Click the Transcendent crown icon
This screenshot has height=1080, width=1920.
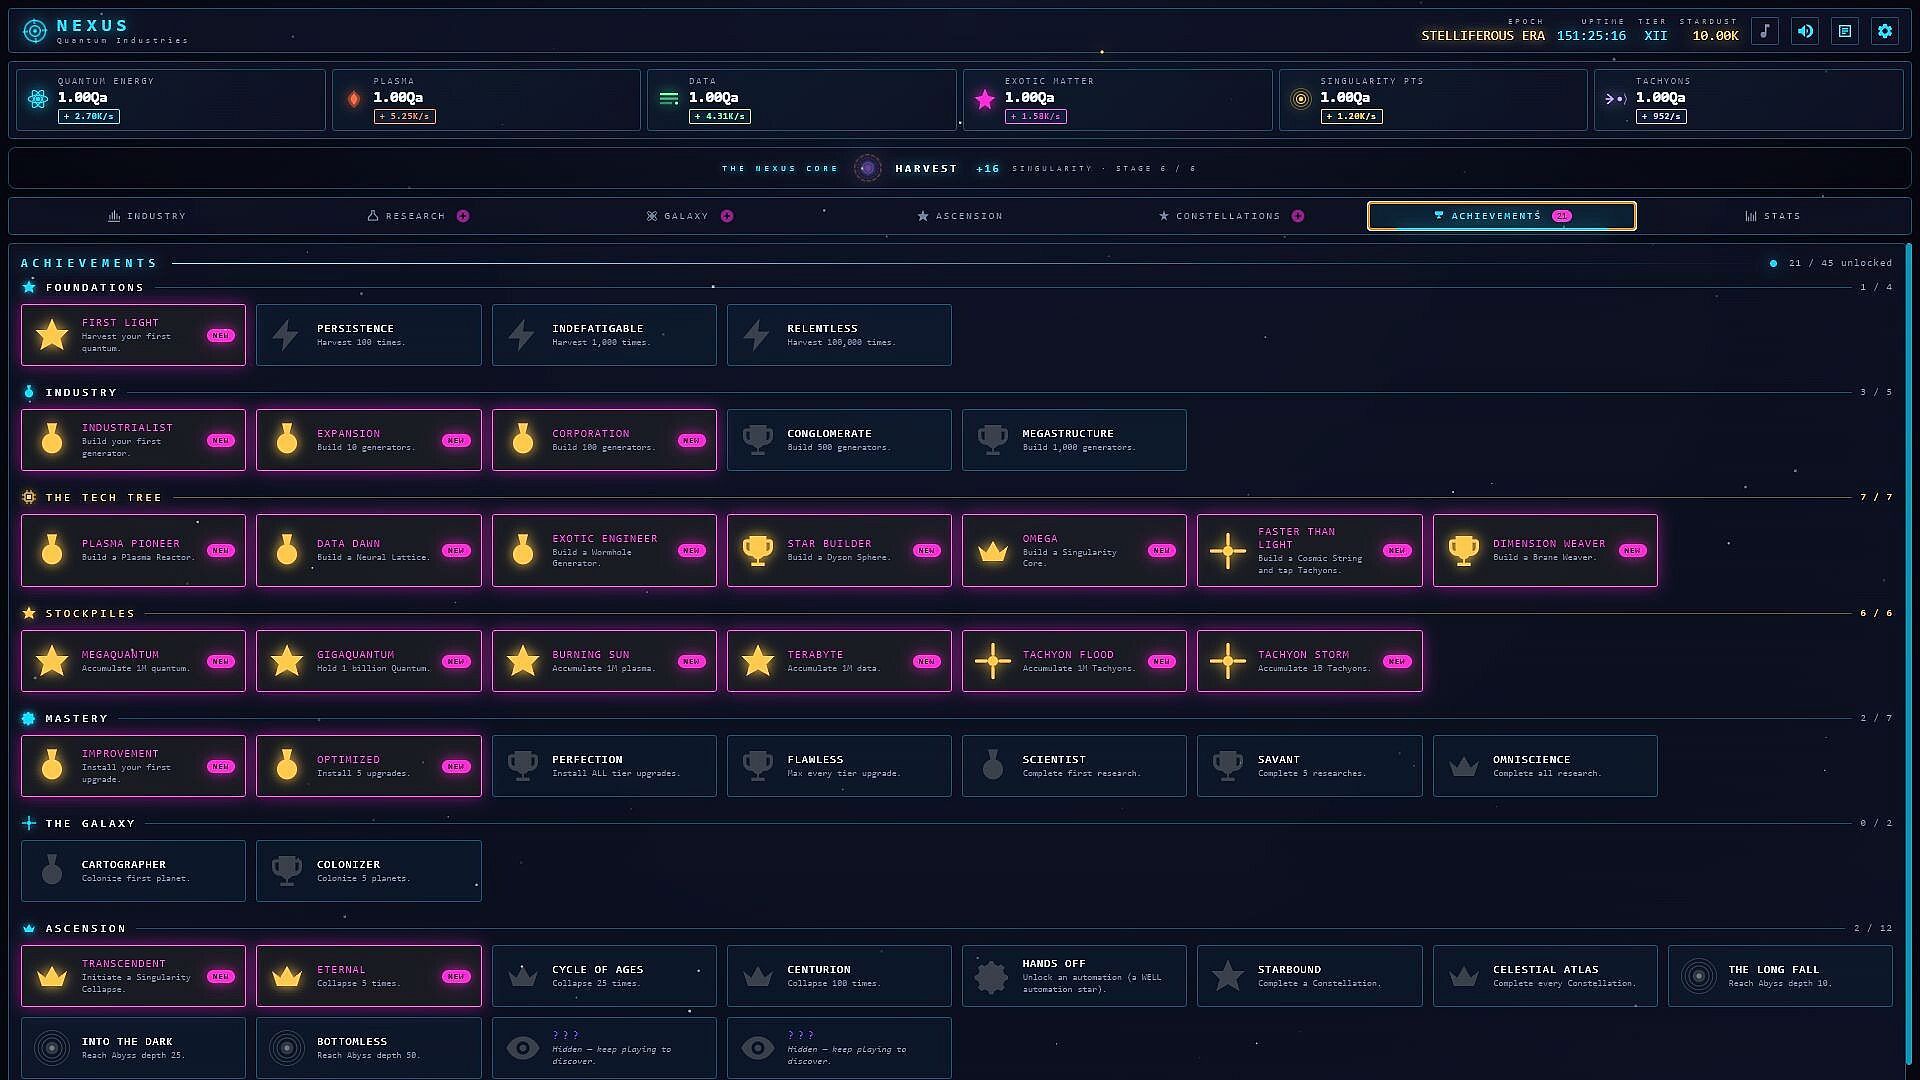(x=52, y=977)
